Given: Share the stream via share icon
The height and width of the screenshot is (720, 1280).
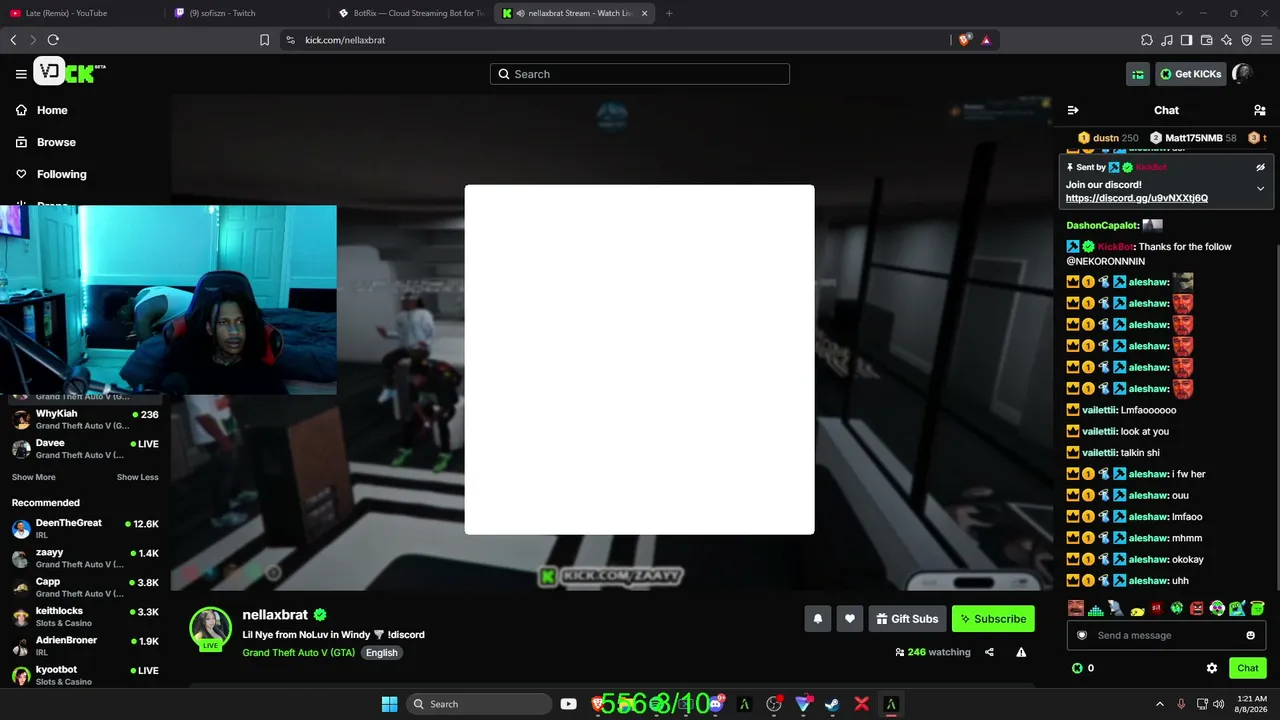Looking at the screenshot, I should [989, 652].
